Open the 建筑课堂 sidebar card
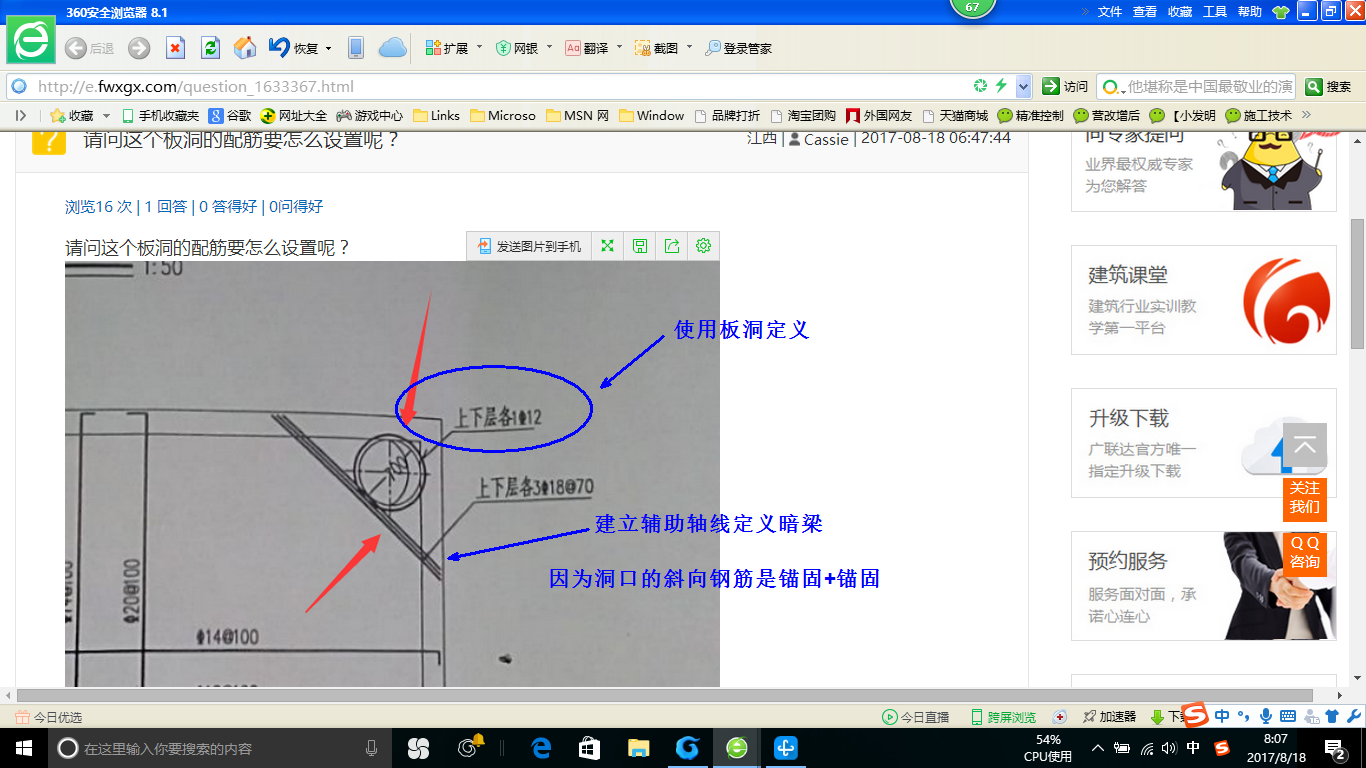Screen dimensions: 1366x768 1204,300
